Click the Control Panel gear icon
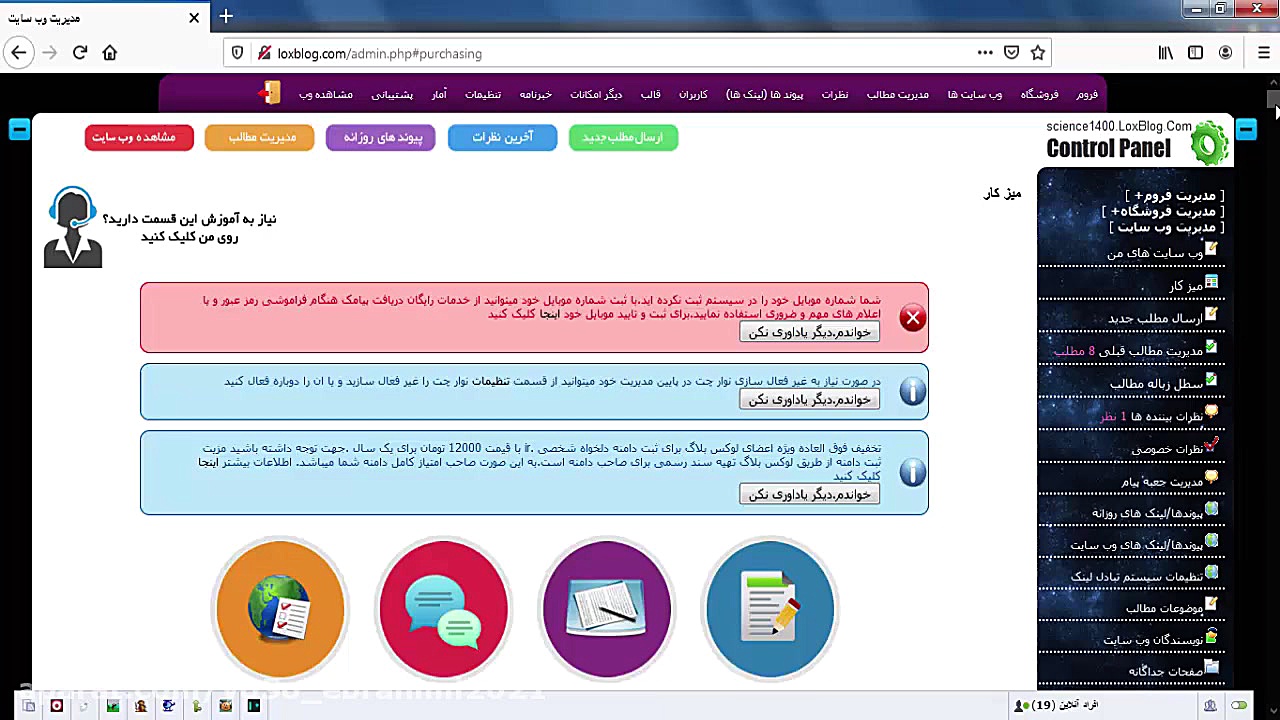The height and width of the screenshot is (720, 1280). tap(1209, 143)
